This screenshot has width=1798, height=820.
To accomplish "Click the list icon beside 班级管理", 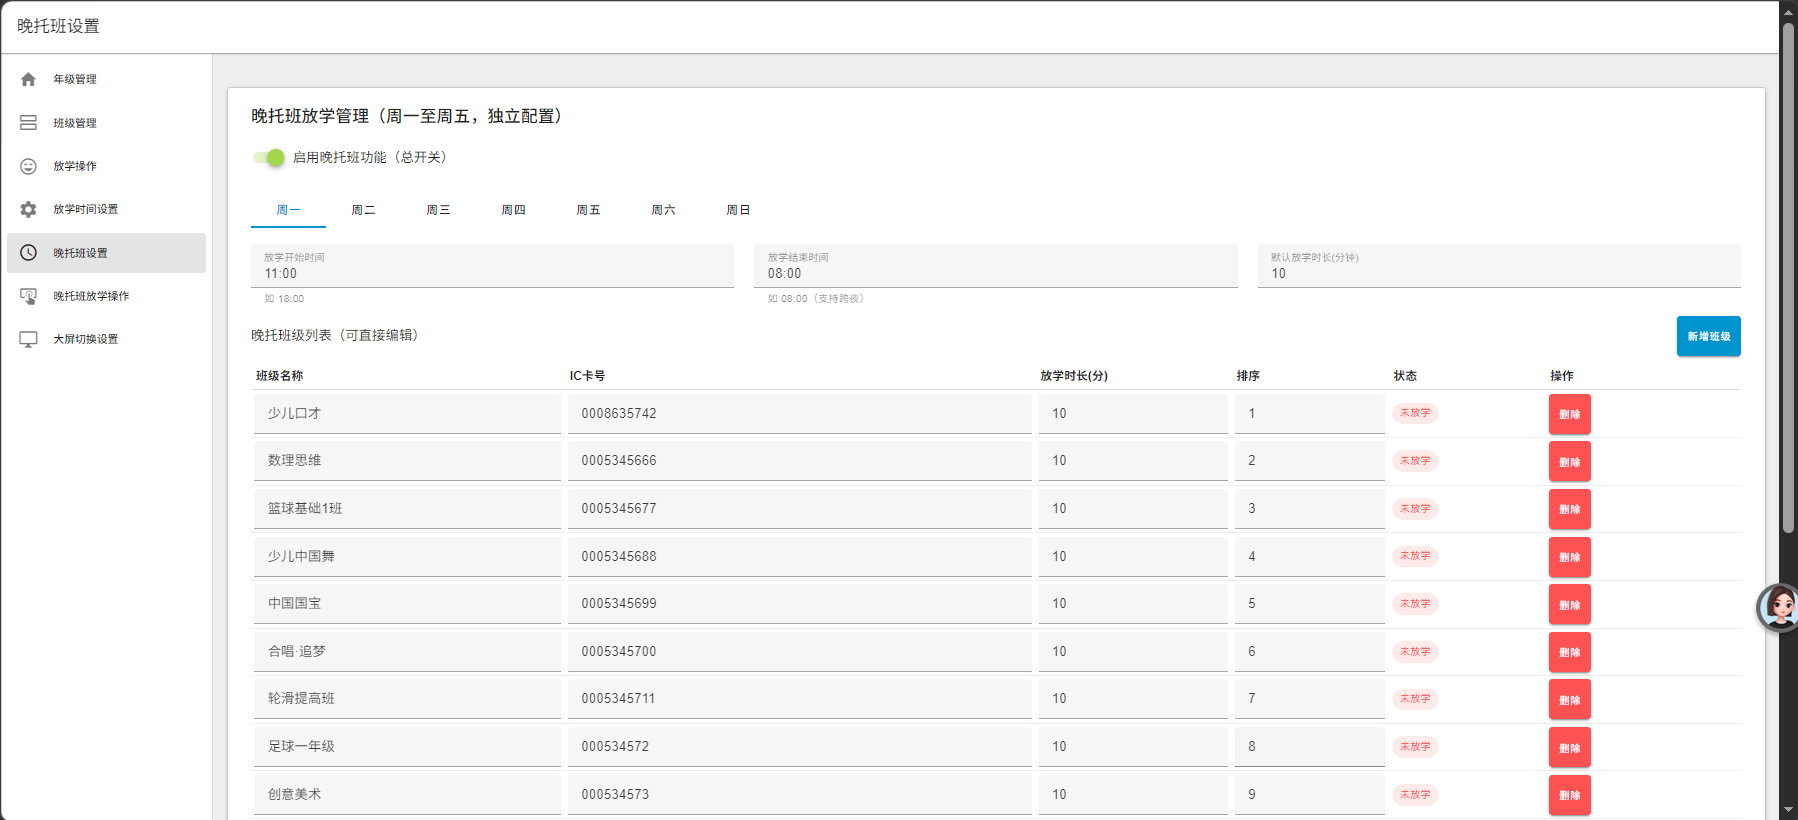I will click(x=28, y=123).
